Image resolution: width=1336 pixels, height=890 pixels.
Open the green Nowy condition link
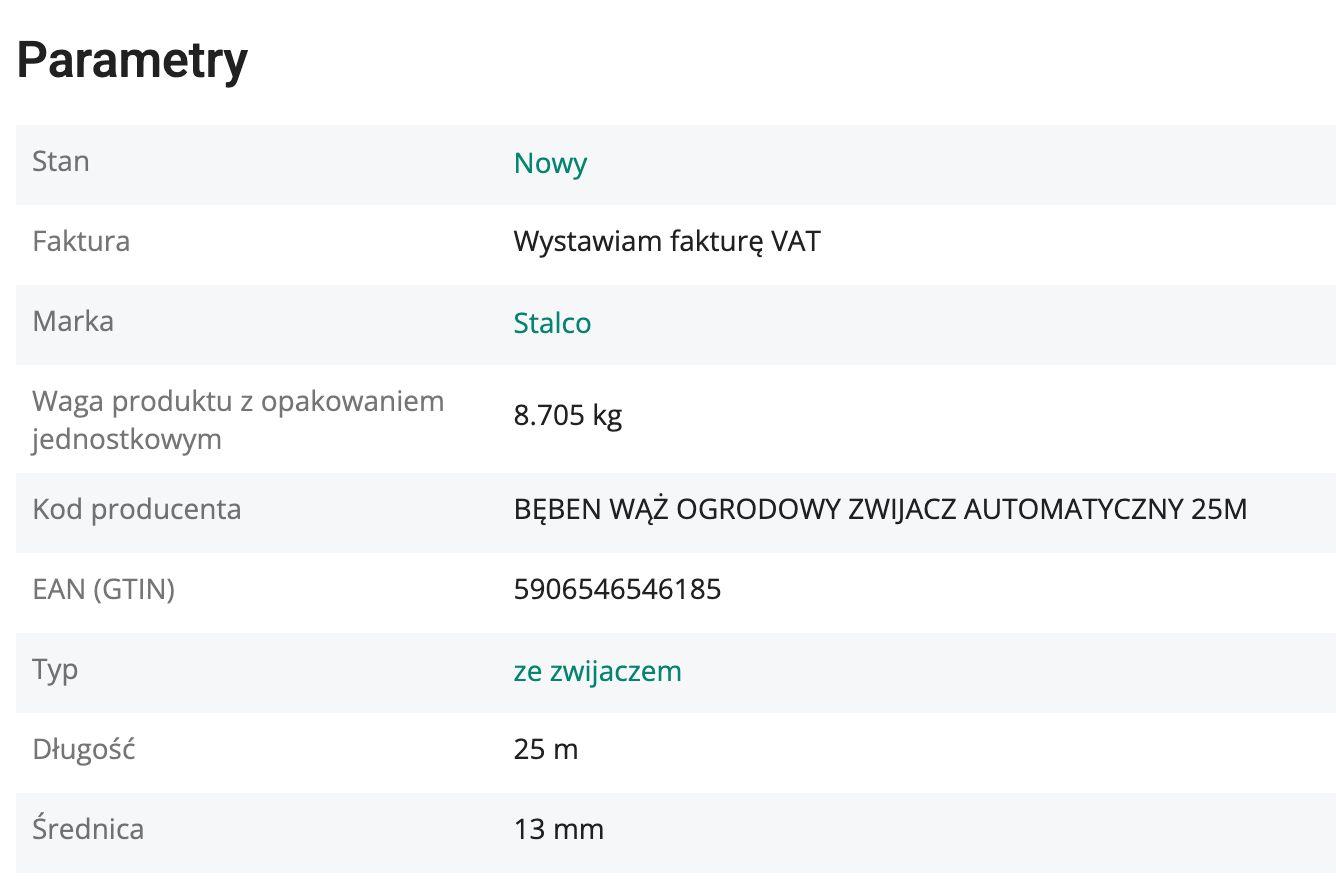[550, 164]
